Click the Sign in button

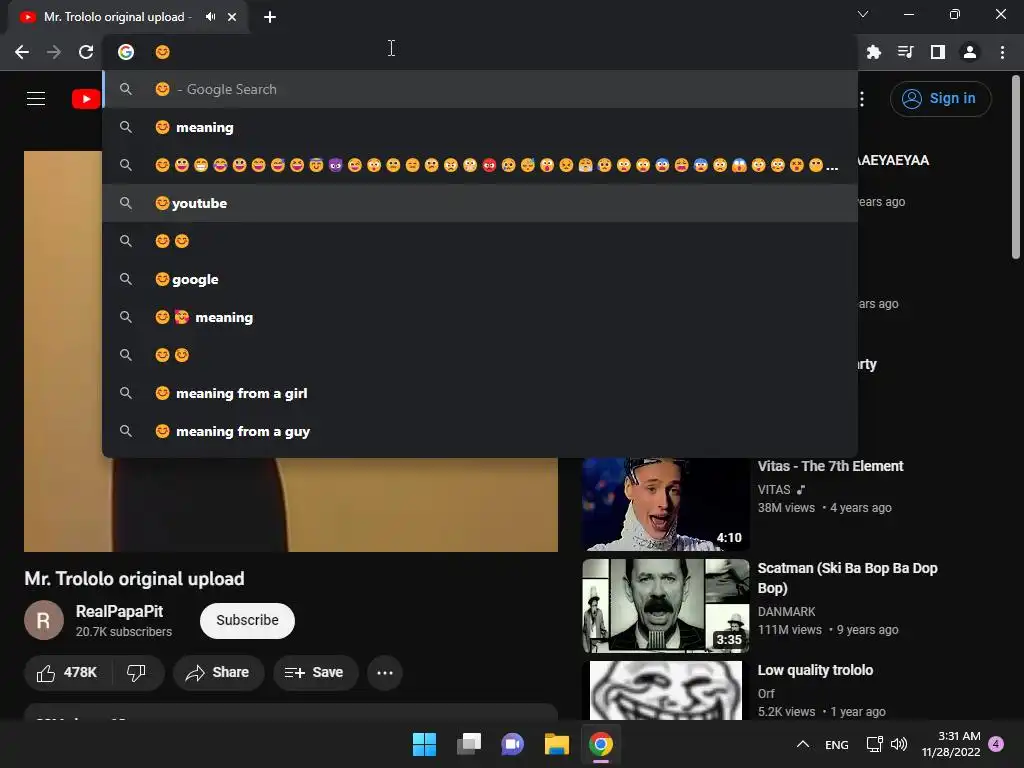(940, 99)
